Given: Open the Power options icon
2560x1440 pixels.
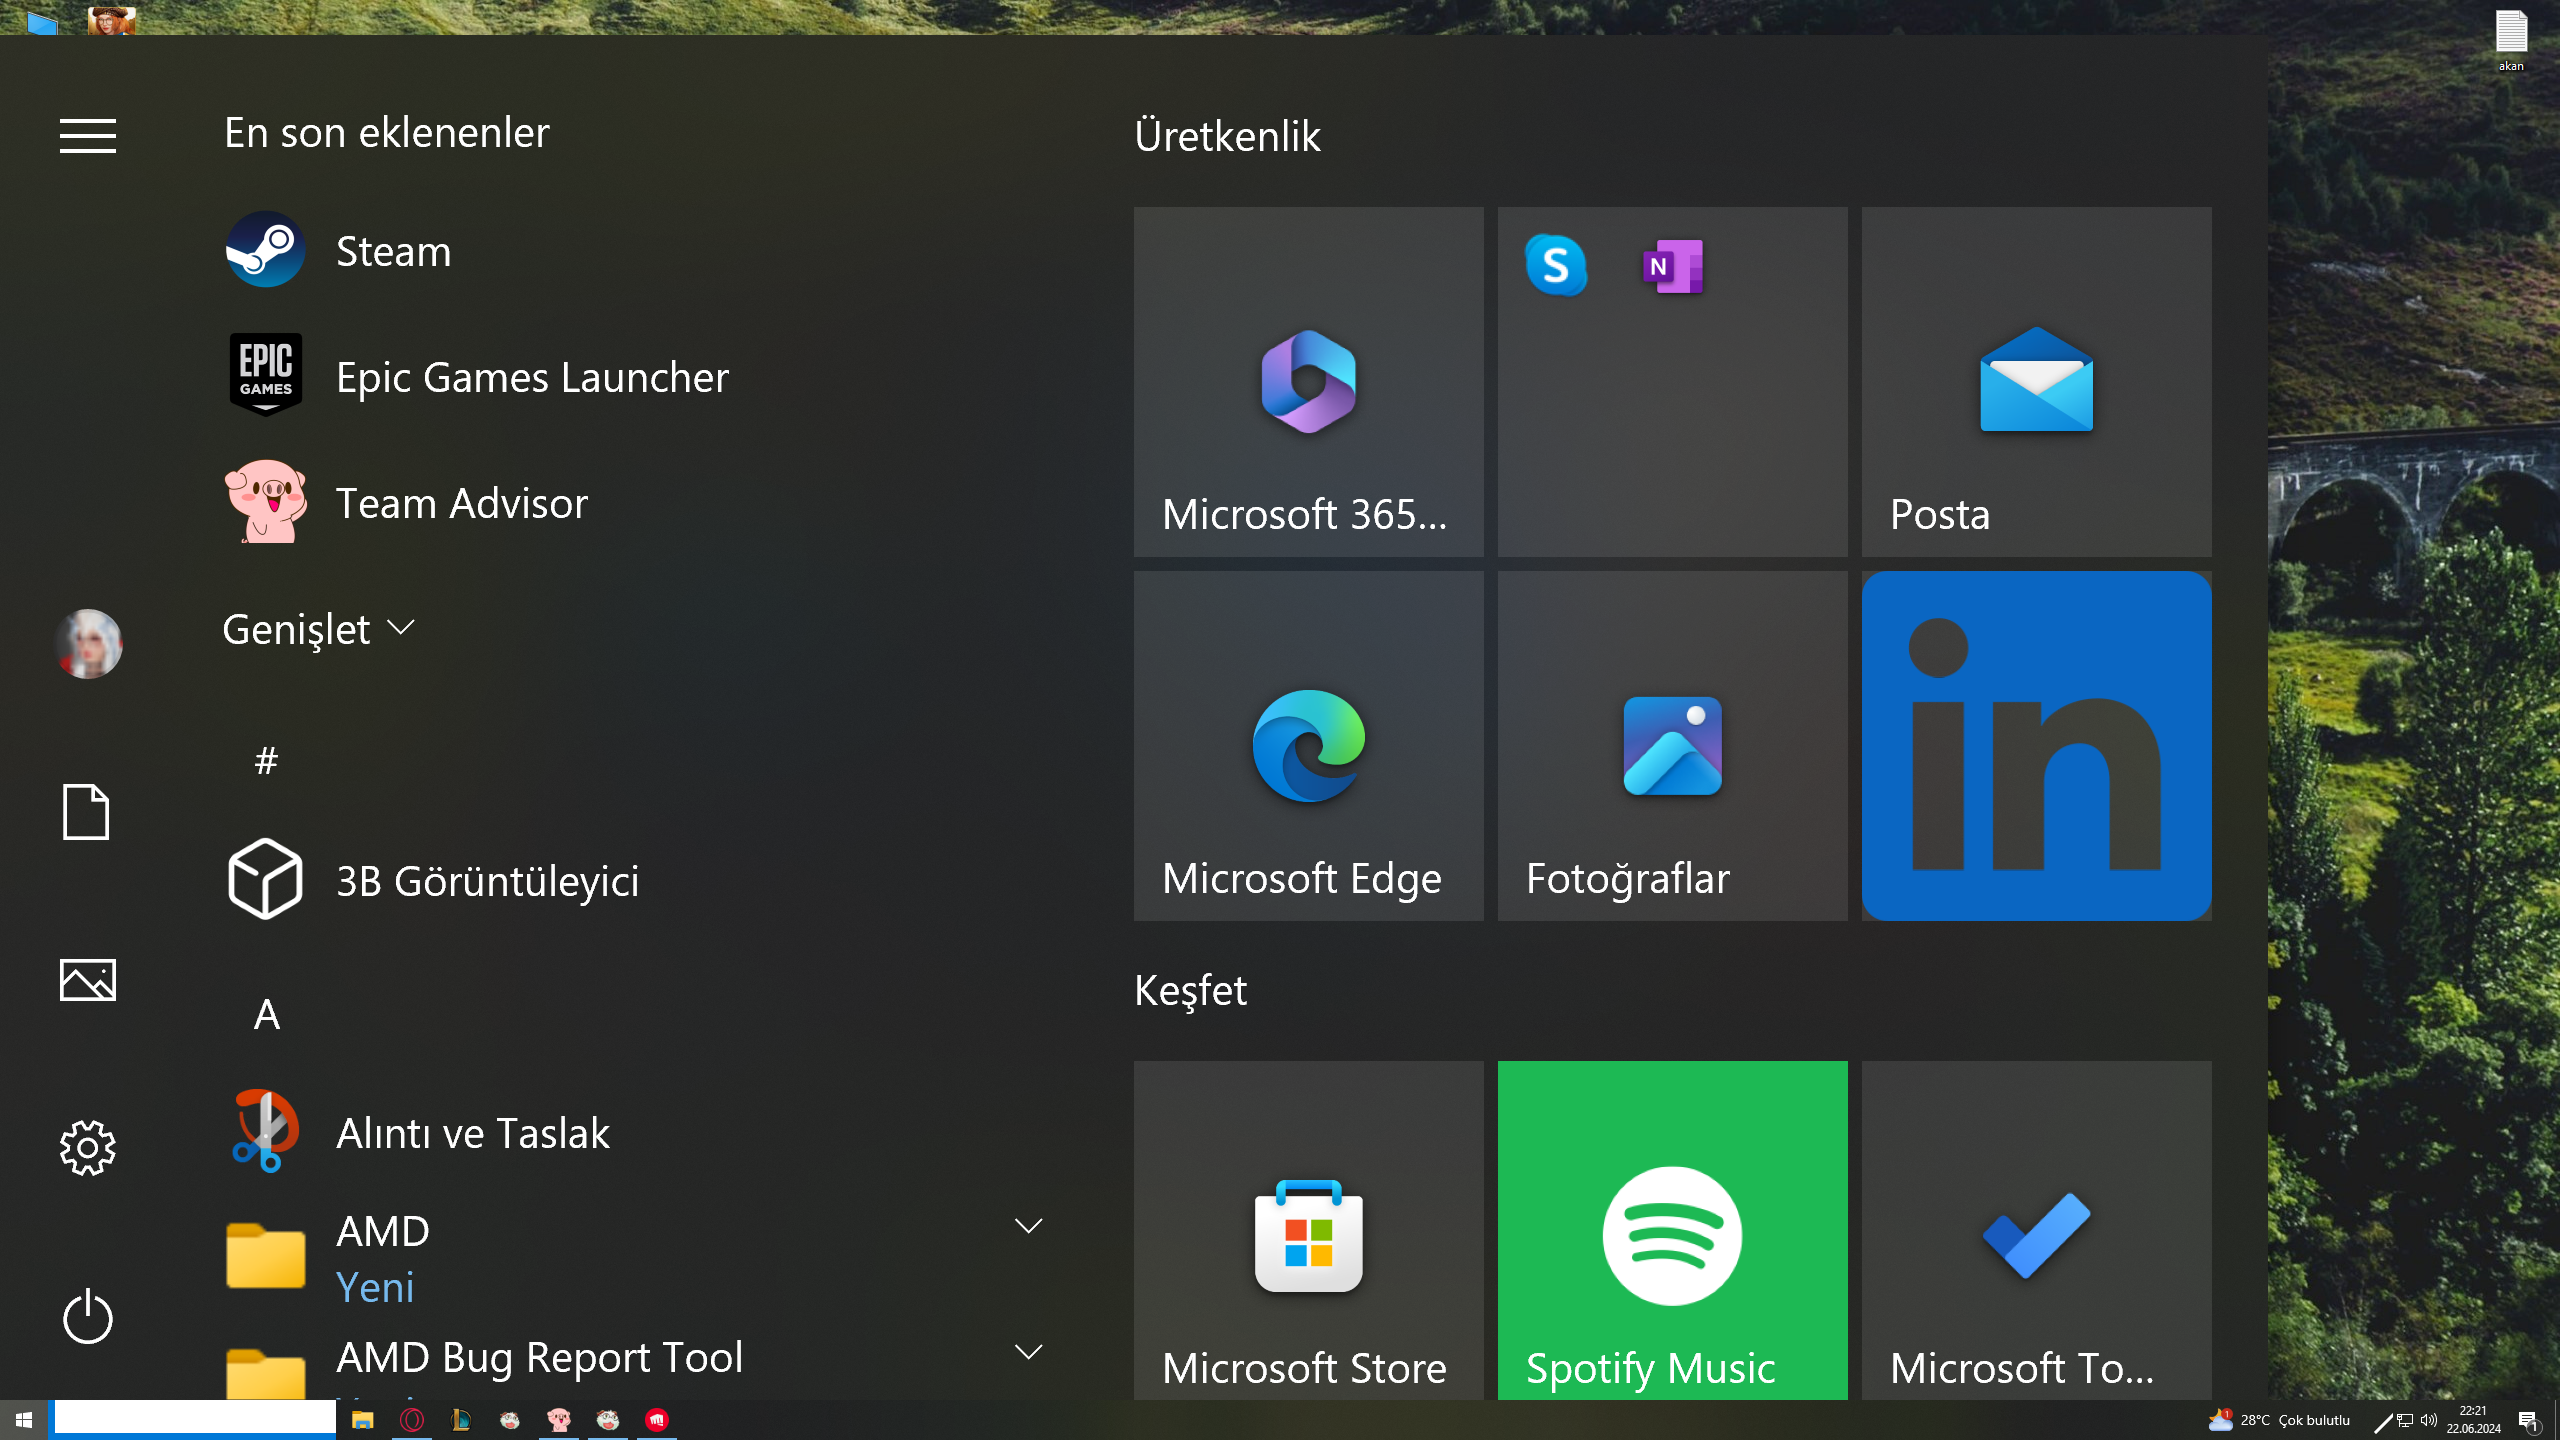Looking at the screenshot, I should pos(88,1316).
